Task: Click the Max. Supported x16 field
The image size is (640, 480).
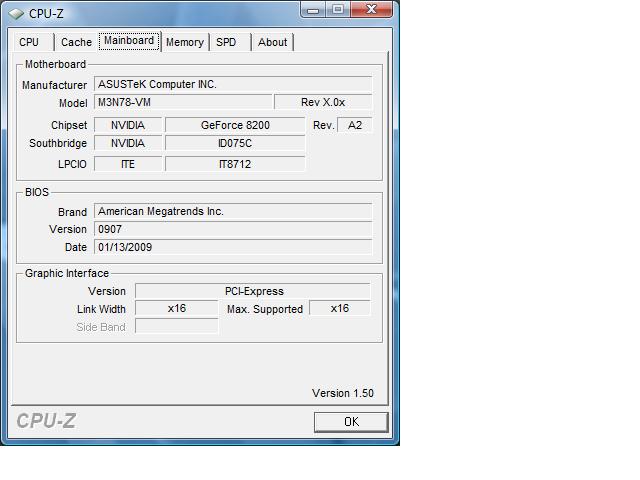Action: [x=340, y=308]
